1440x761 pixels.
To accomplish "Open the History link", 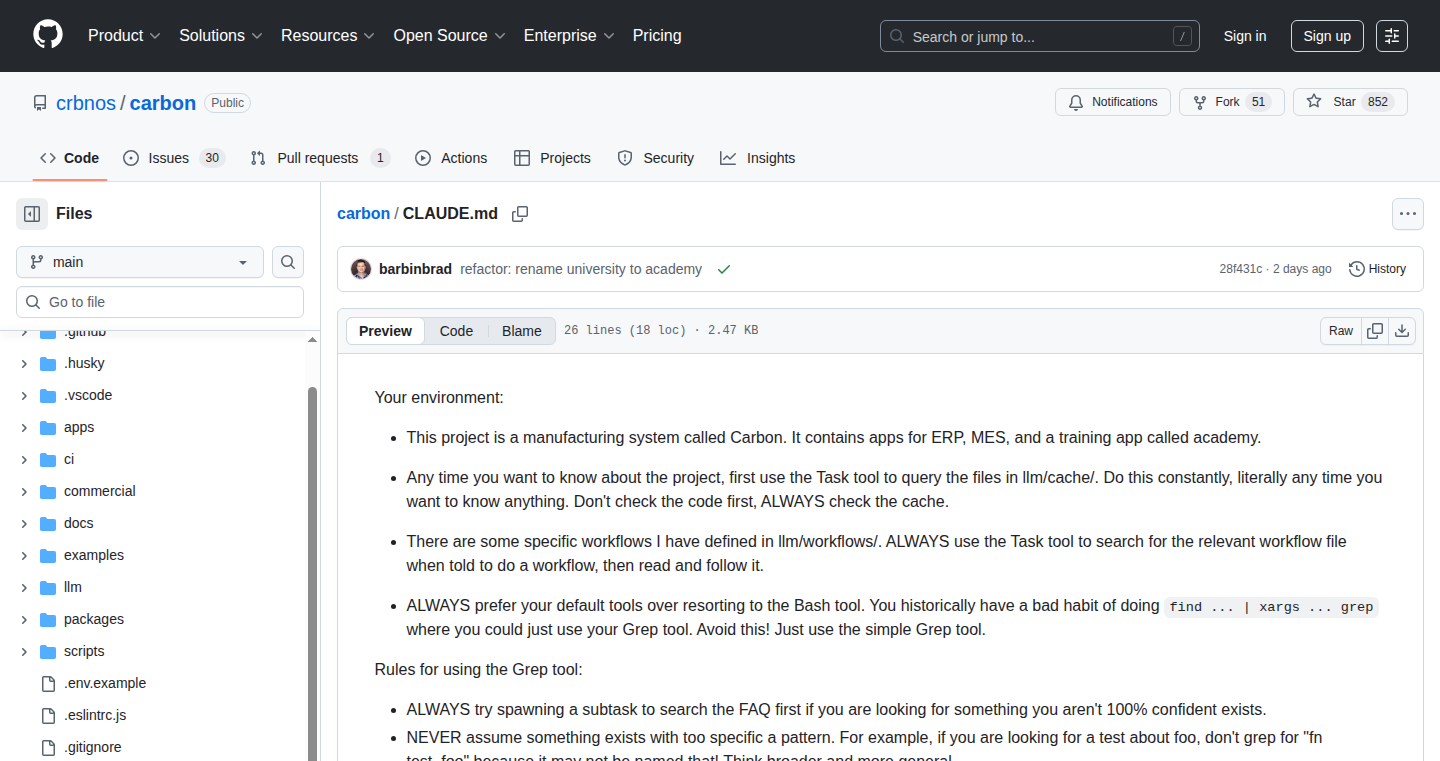I will [x=1377, y=269].
